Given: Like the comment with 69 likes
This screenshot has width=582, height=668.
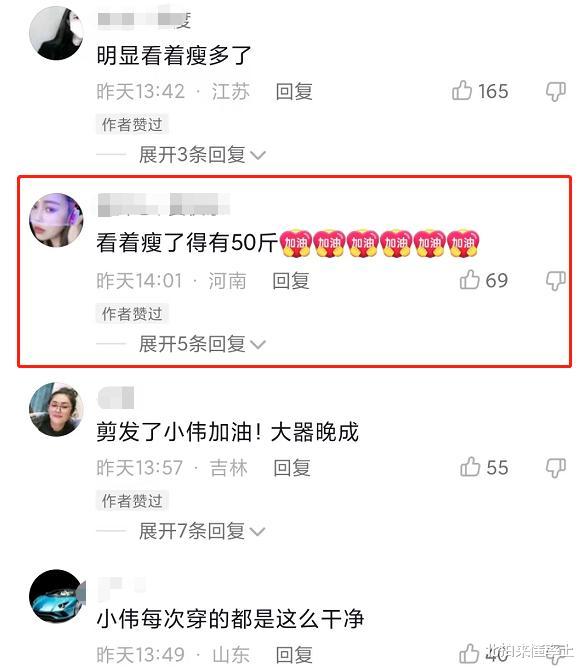Looking at the screenshot, I should [x=470, y=280].
